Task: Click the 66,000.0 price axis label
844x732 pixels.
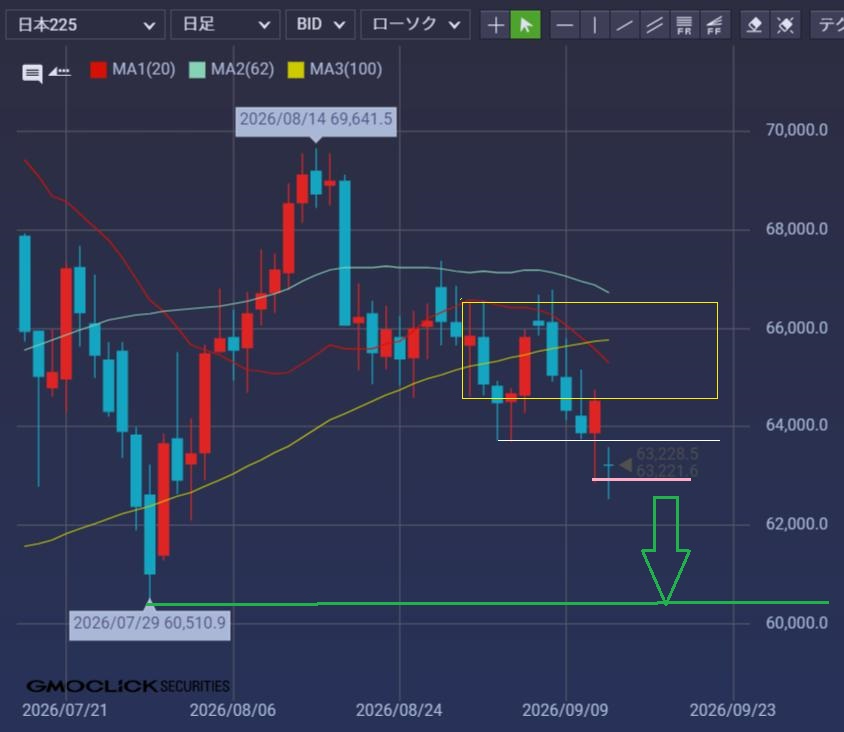Action: [797, 328]
